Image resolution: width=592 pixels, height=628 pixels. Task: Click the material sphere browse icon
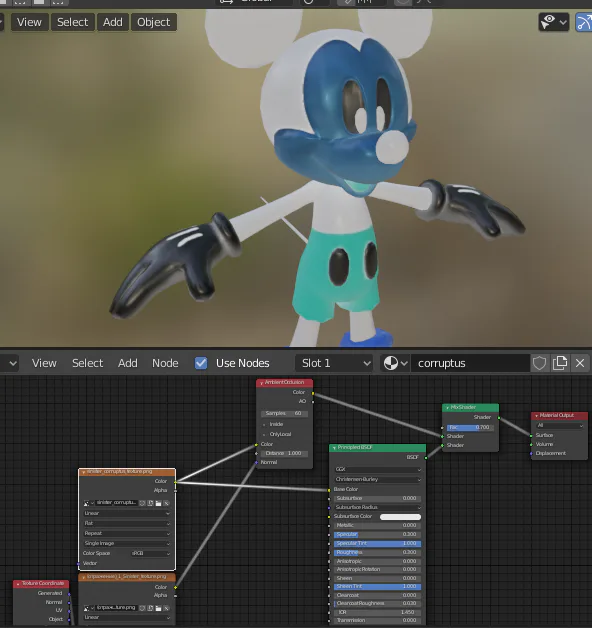(x=395, y=363)
